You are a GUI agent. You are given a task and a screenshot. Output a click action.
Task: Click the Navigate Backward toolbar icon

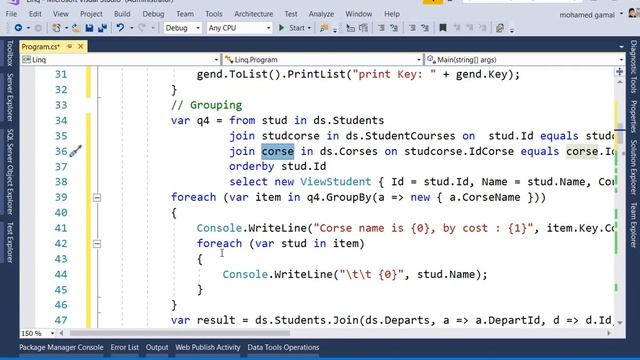point(18,28)
